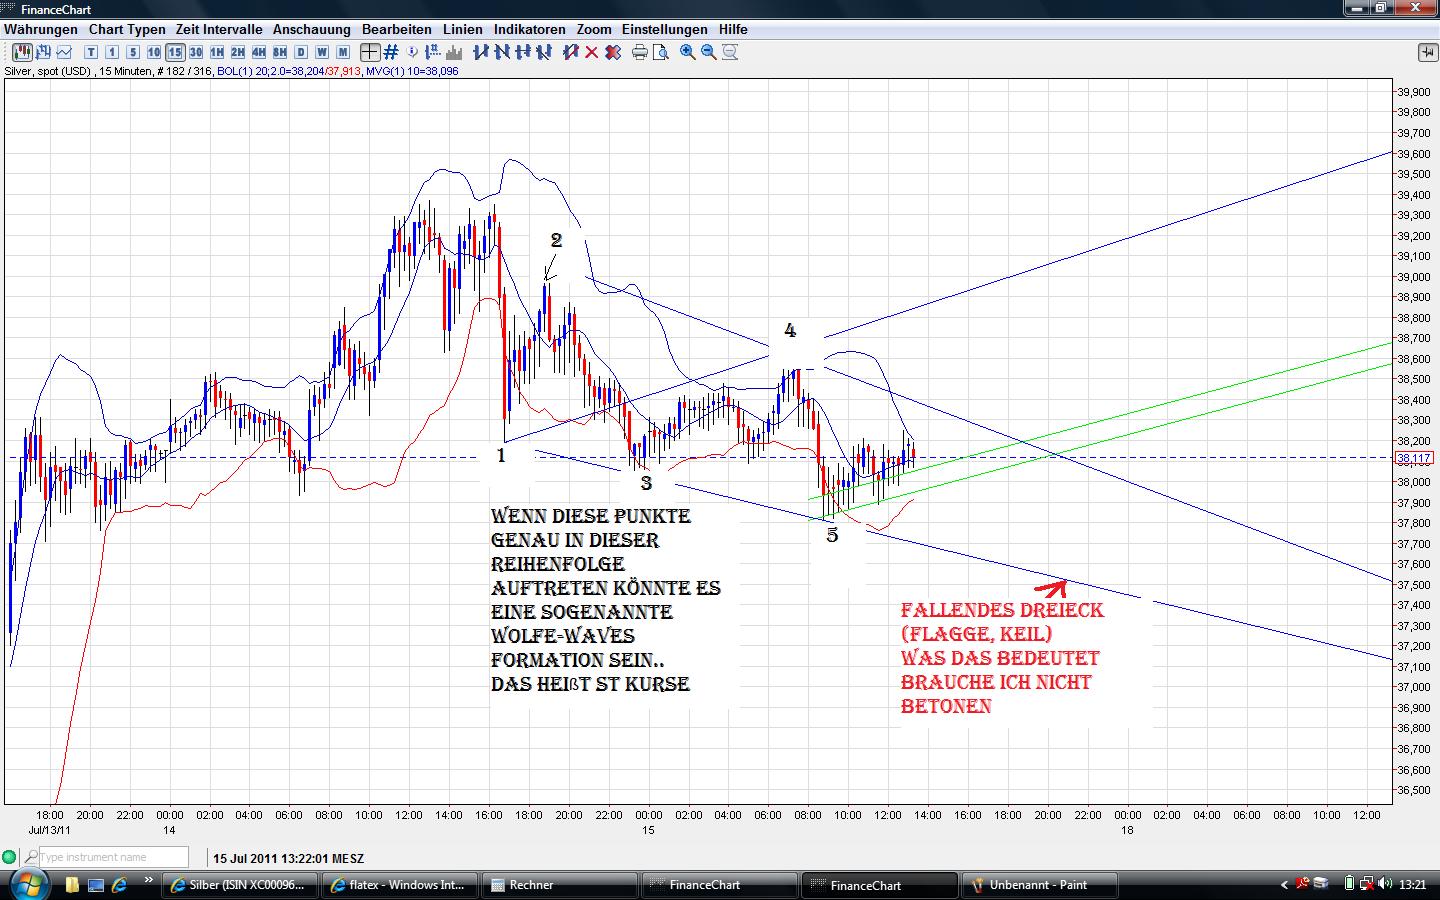The height and width of the screenshot is (900, 1440).
Task: Expand the hidden system tray icons arrow
Action: pyautogui.click(x=1284, y=884)
